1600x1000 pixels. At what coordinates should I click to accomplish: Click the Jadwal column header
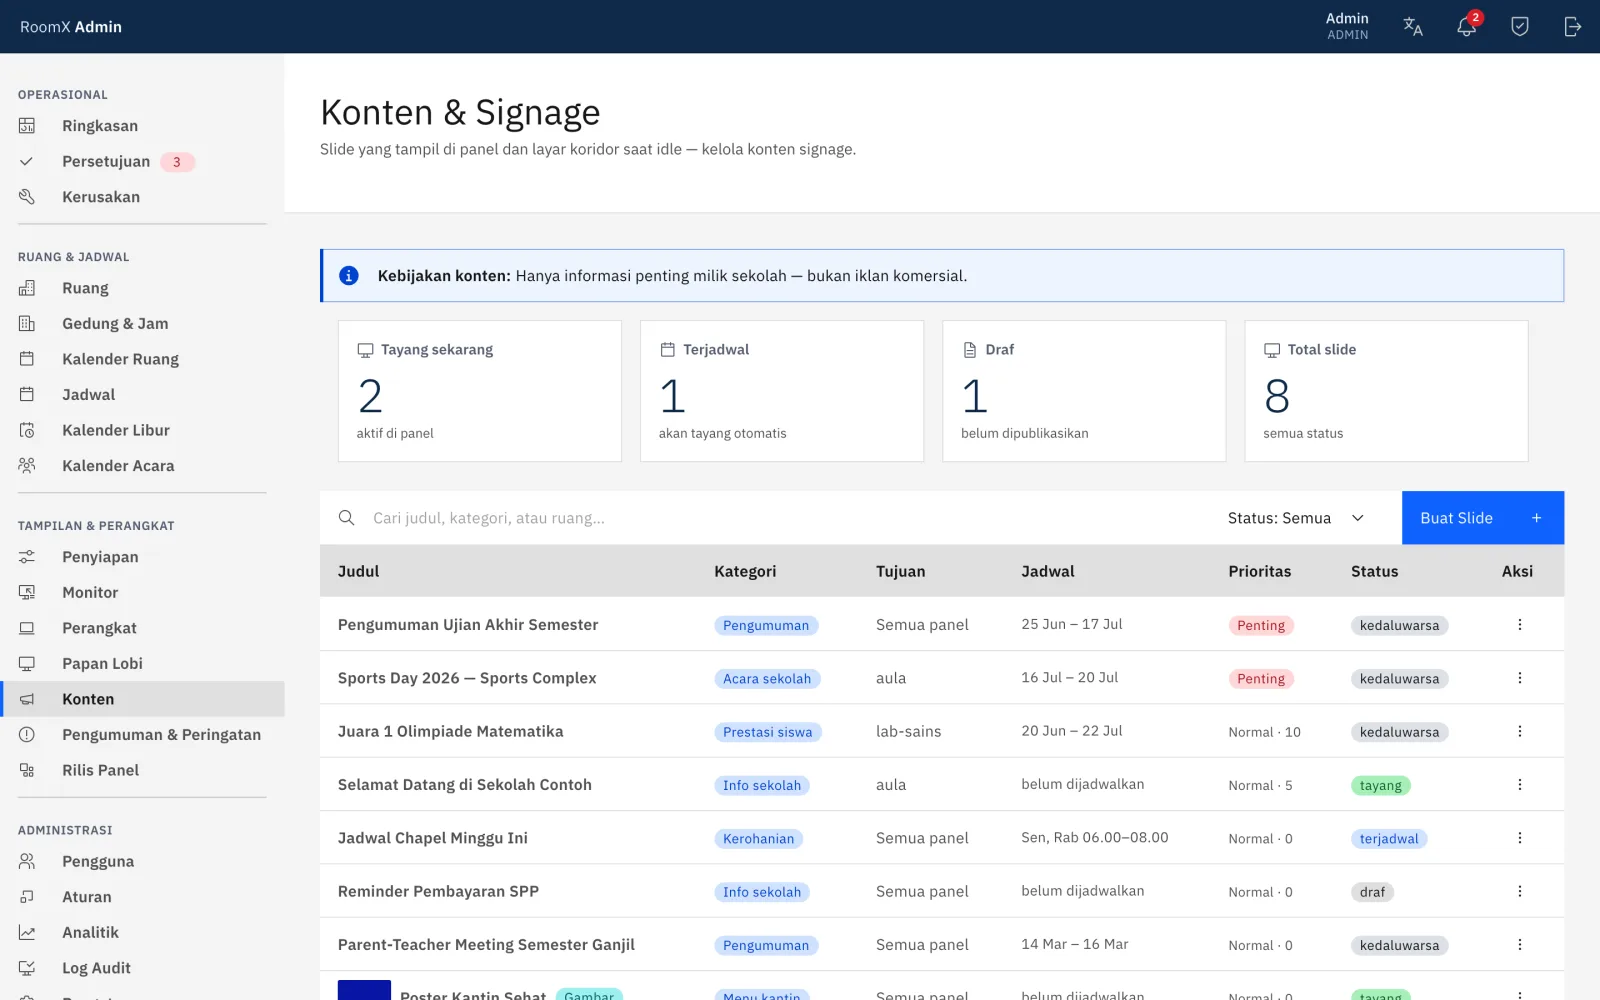click(1048, 572)
